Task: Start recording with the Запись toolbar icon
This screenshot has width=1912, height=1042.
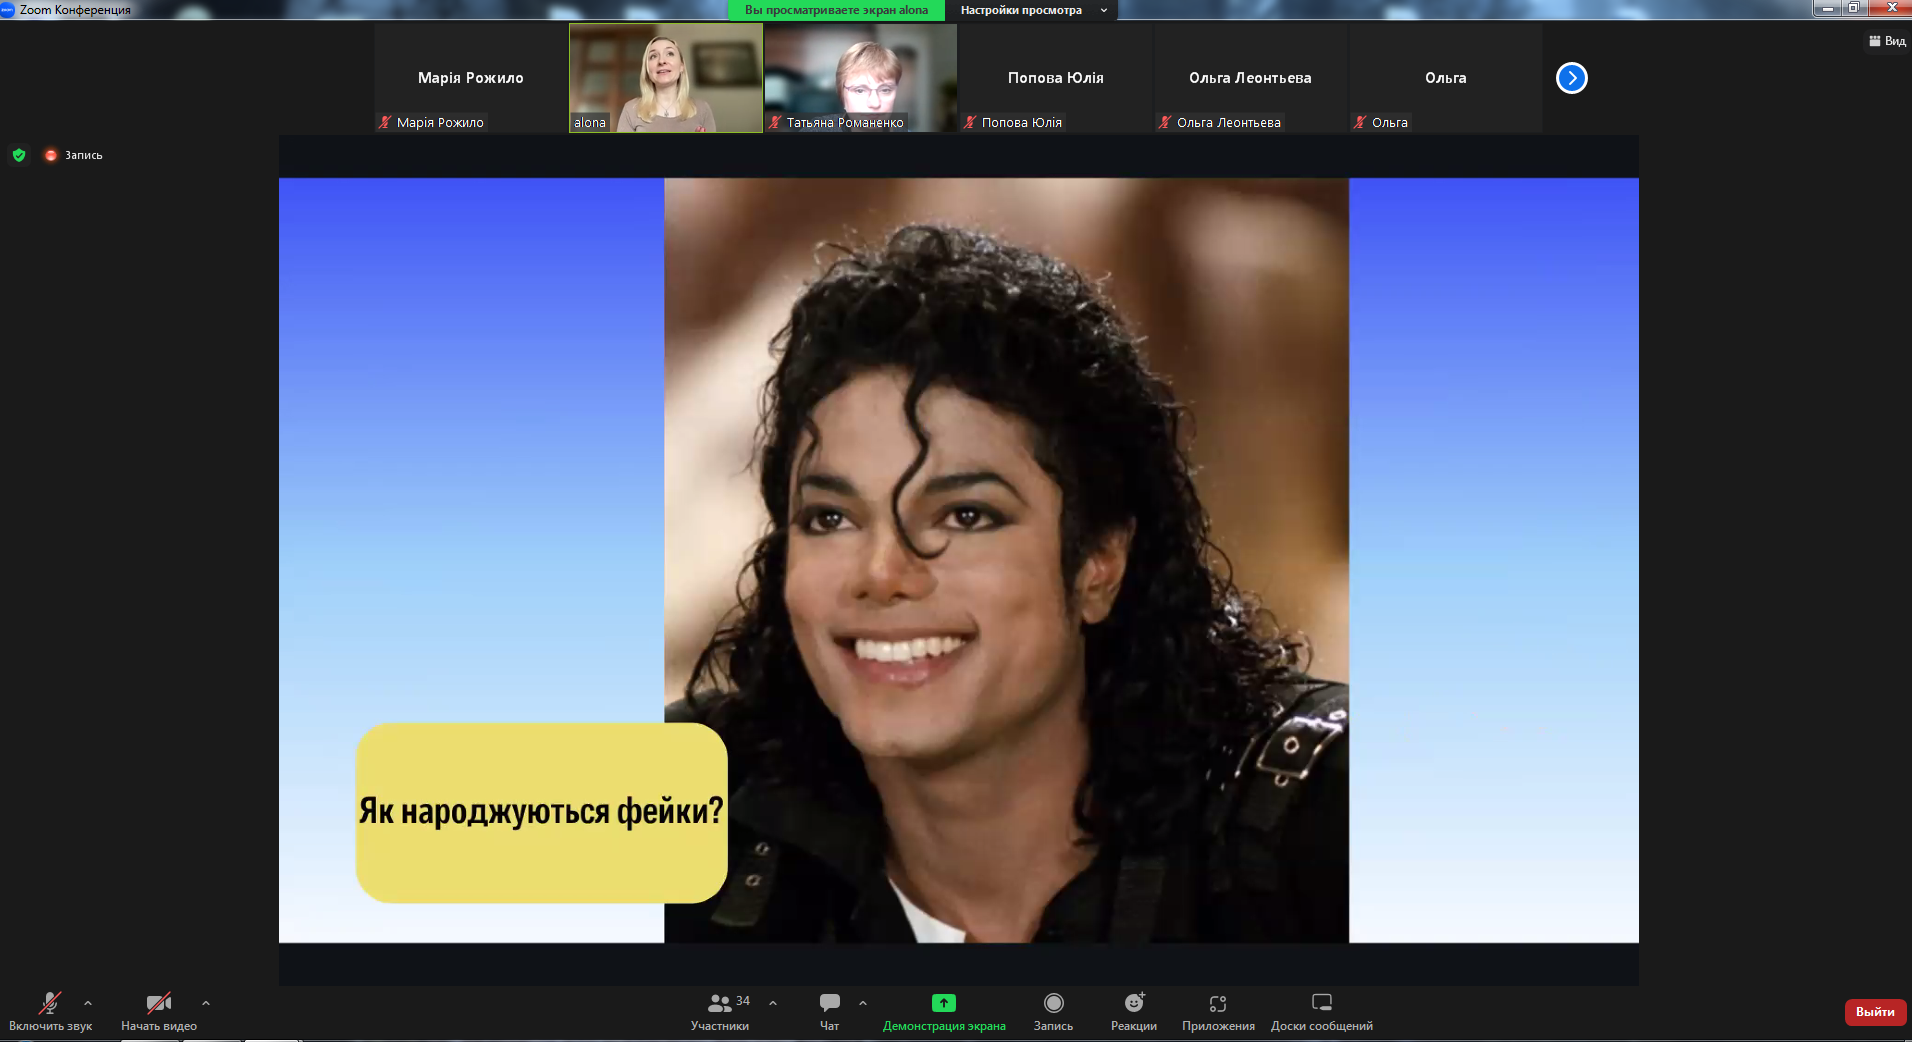Action: [1053, 1003]
